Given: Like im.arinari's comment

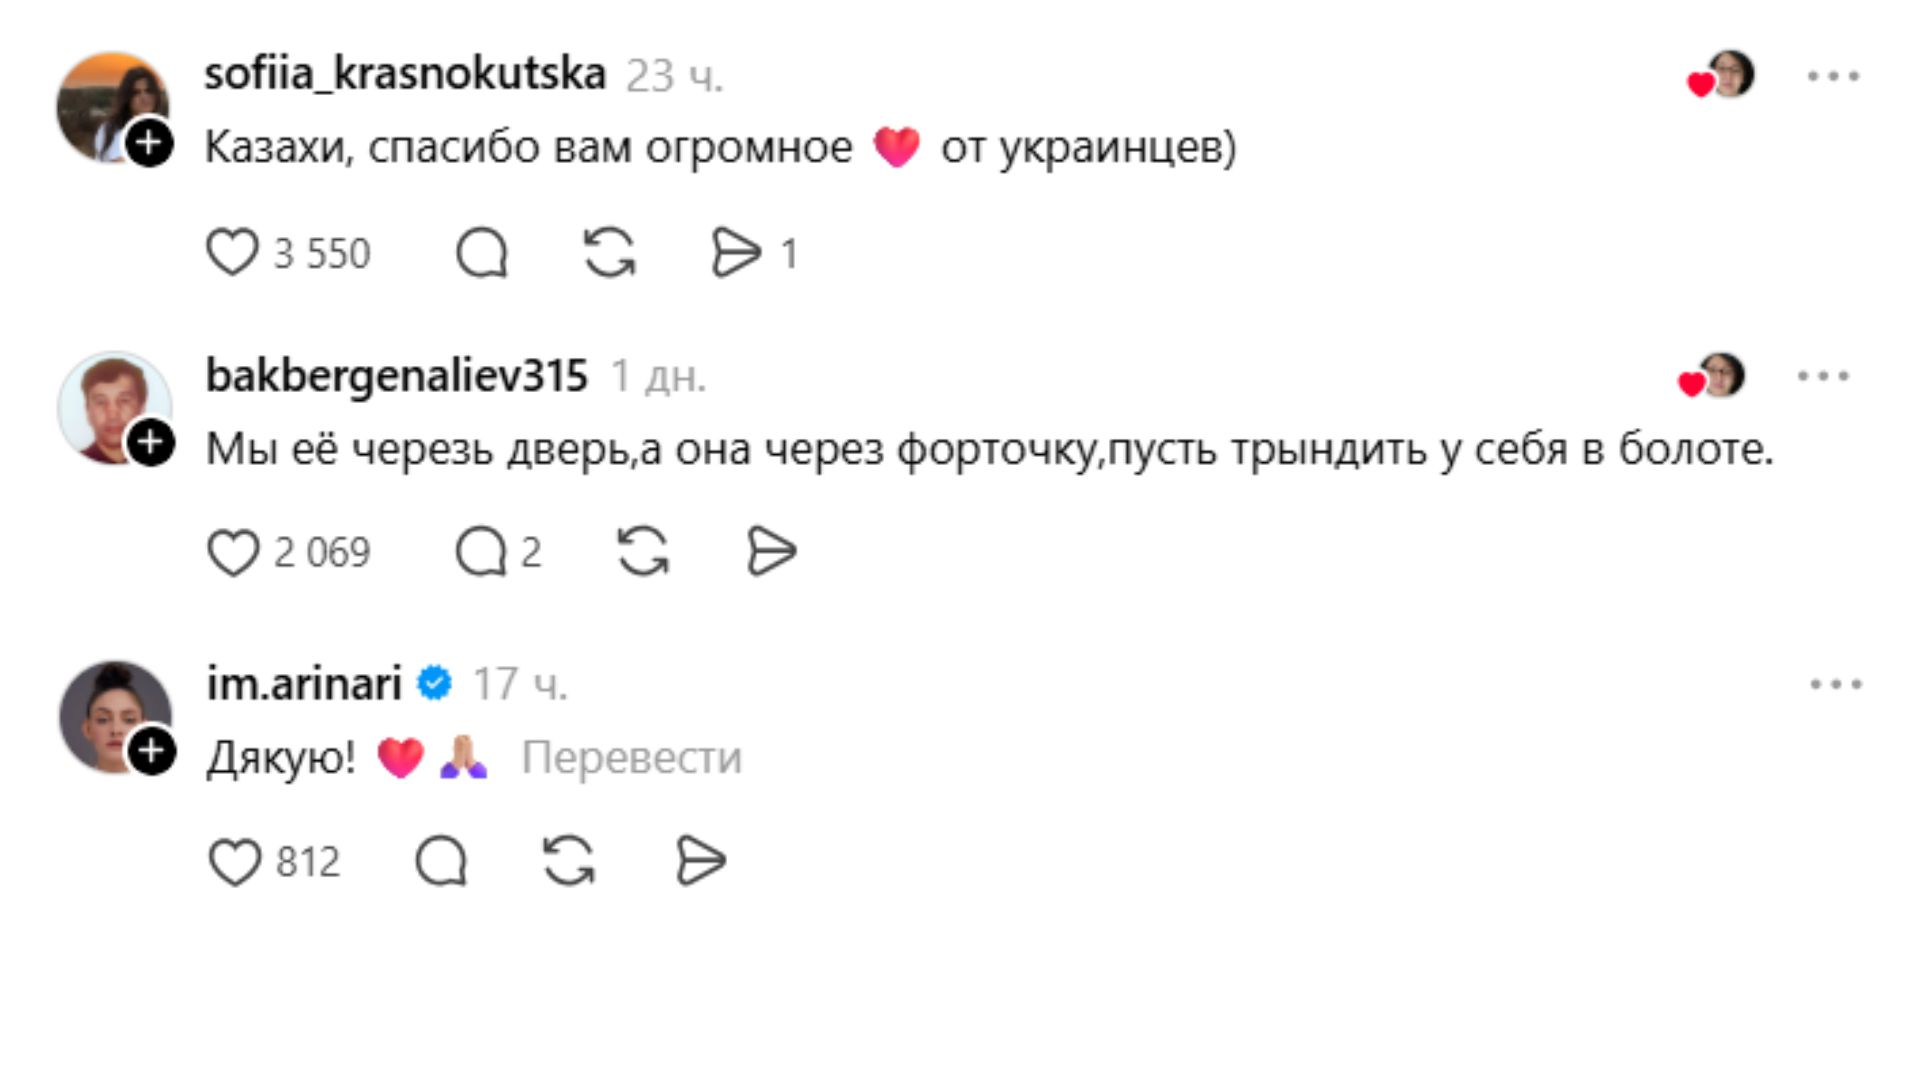Looking at the screenshot, I should tap(234, 862).
